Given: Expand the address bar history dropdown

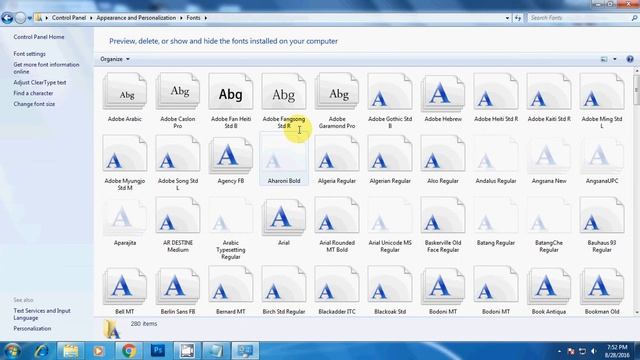Looking at the screenshot, I should point(507,18).
